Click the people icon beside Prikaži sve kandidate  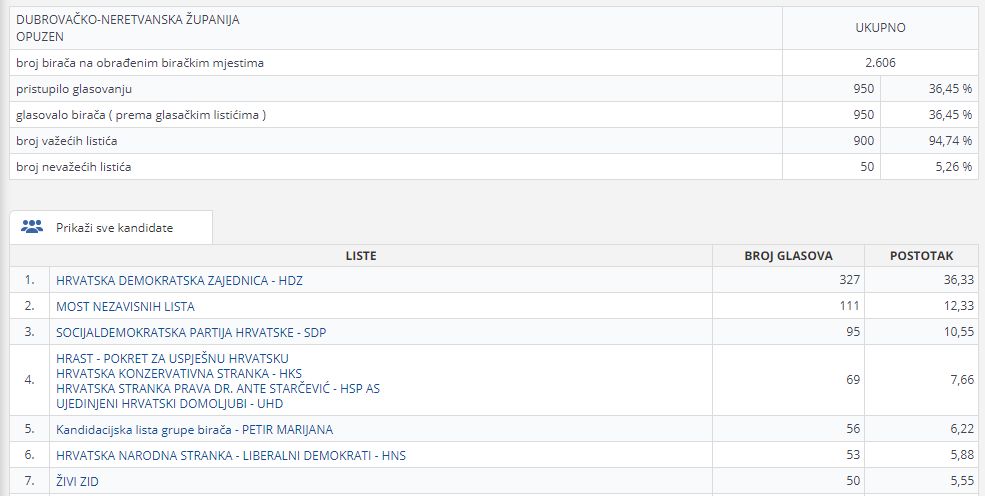[32, 227]
